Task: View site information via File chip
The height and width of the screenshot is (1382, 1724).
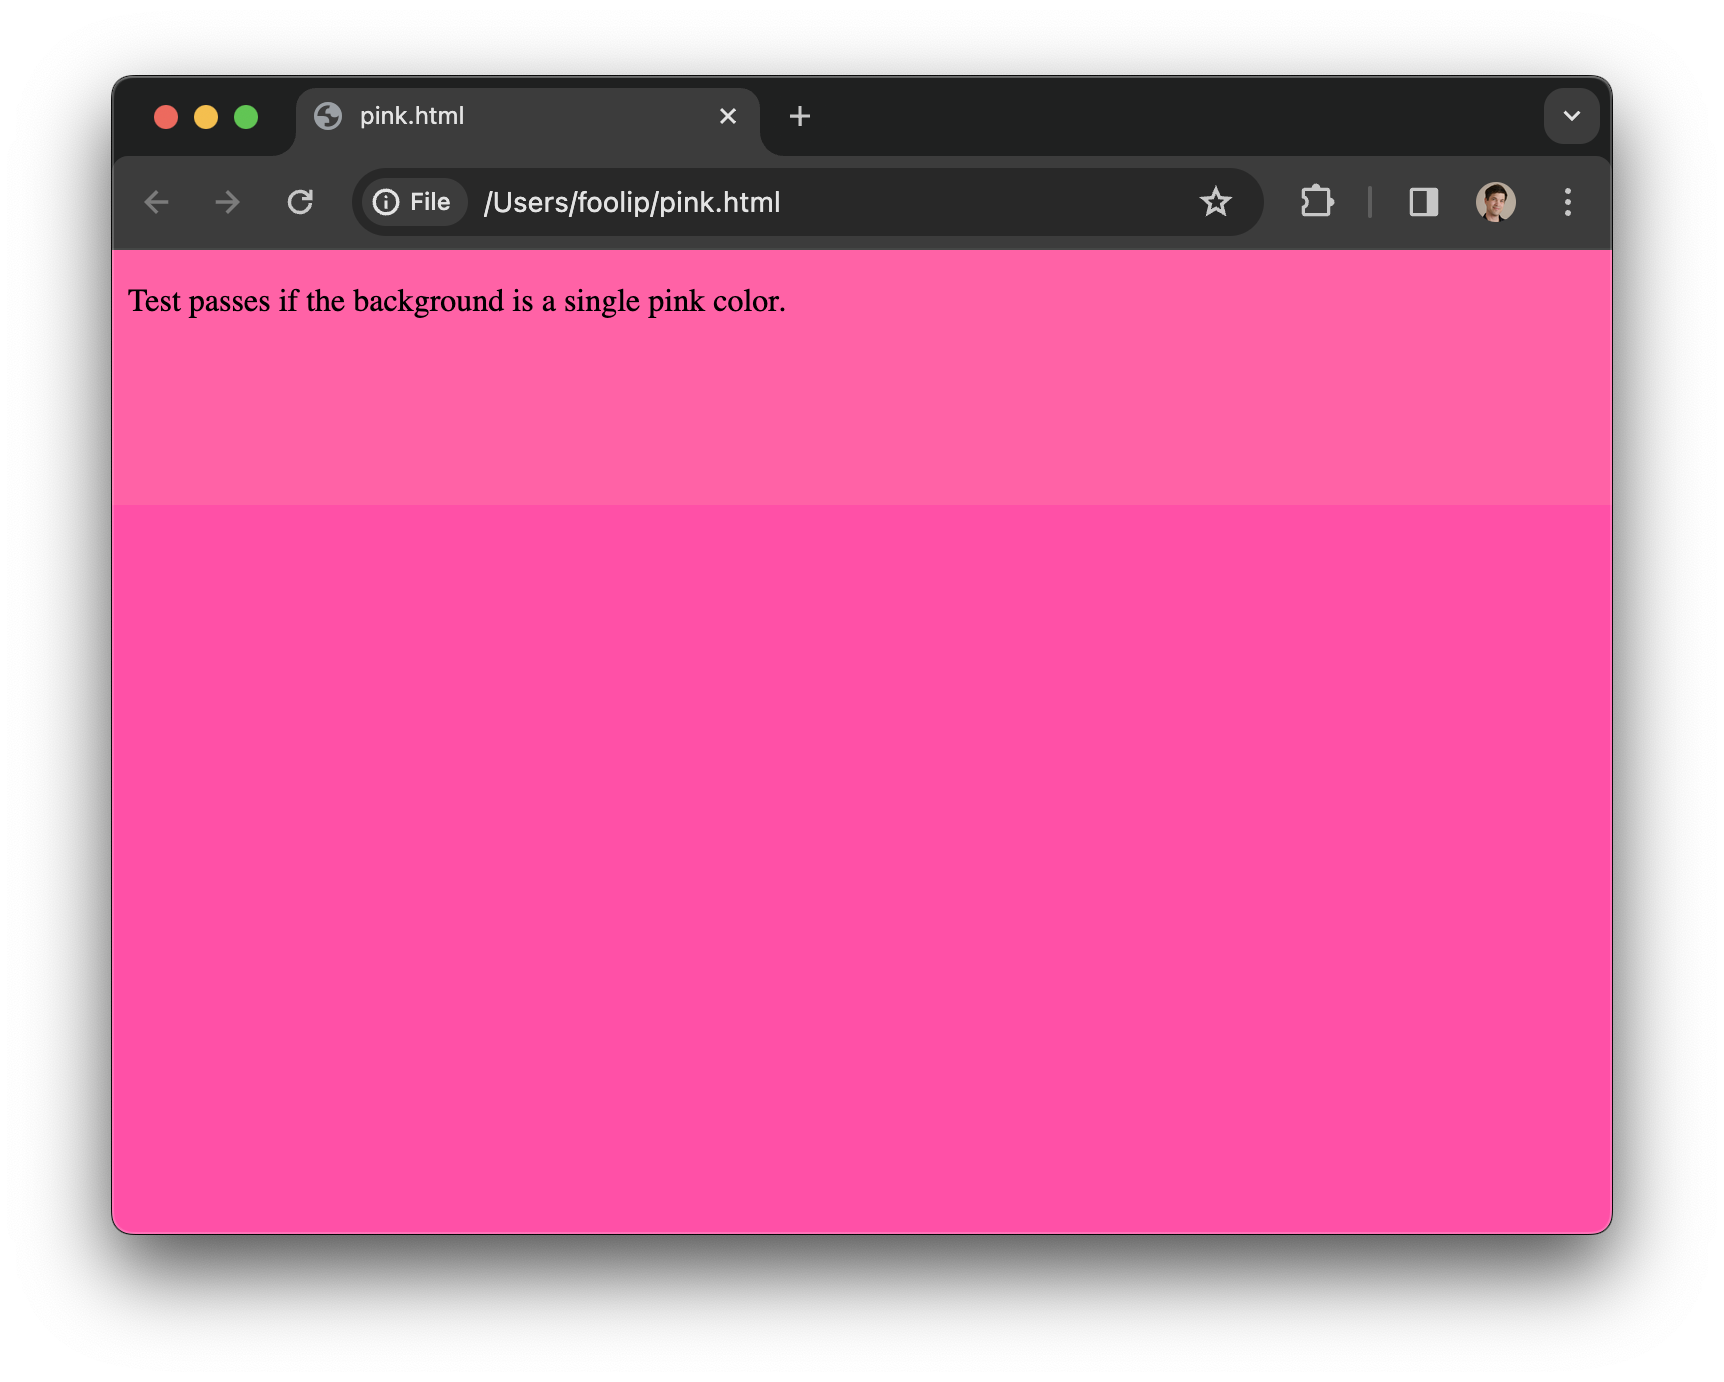Action: 413,203
